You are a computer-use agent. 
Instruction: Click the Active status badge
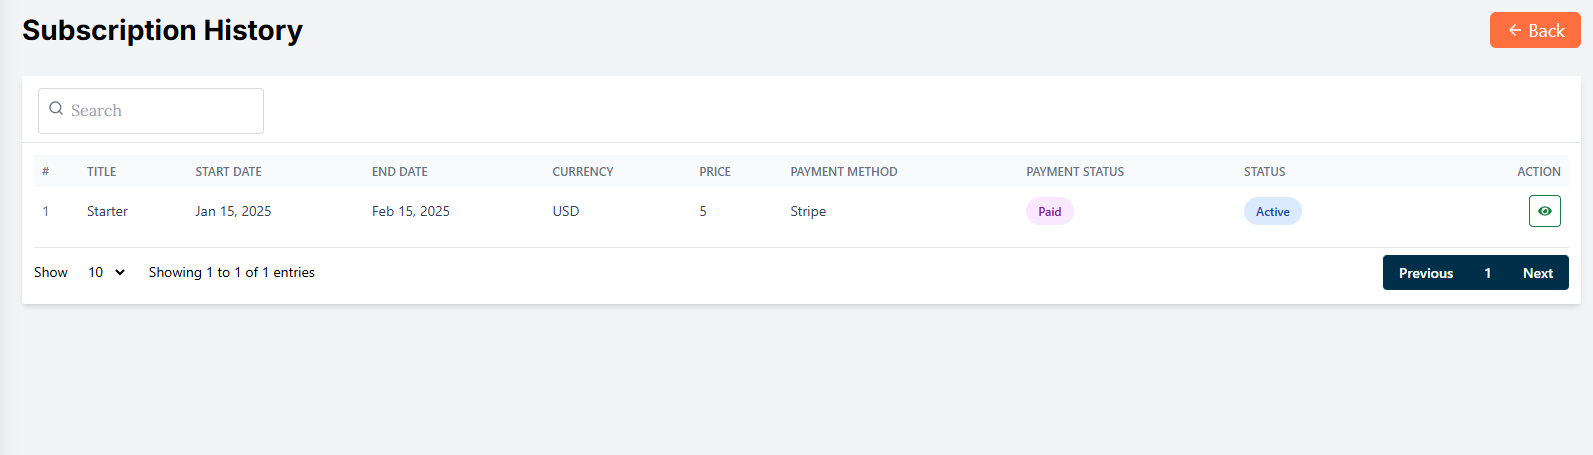(x=1272, y=212)
